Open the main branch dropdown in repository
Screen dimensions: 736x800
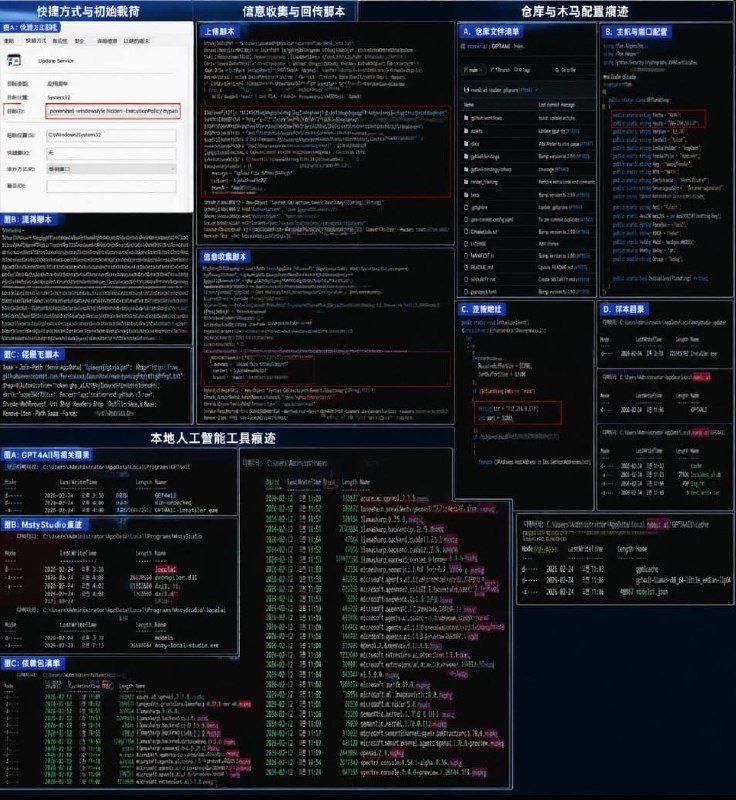[472, 70]
